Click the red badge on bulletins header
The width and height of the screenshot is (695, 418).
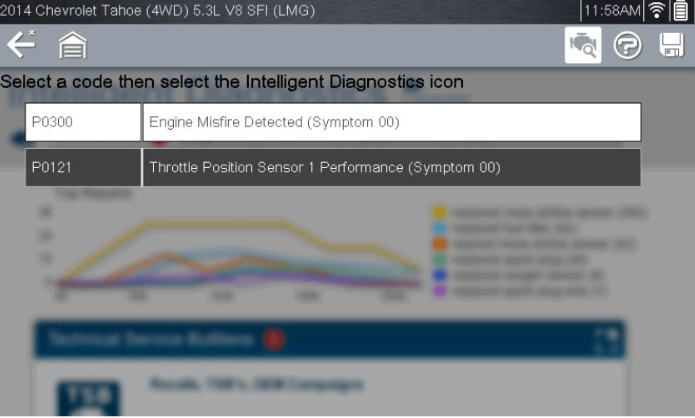(273, 340)
